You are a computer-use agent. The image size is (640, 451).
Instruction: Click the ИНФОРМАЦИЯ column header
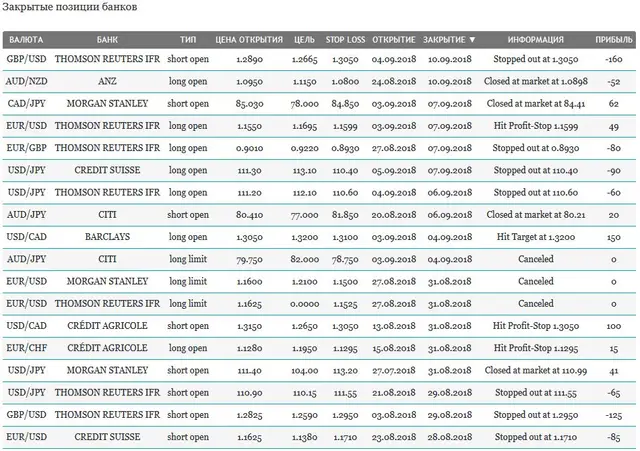point(536,40)
